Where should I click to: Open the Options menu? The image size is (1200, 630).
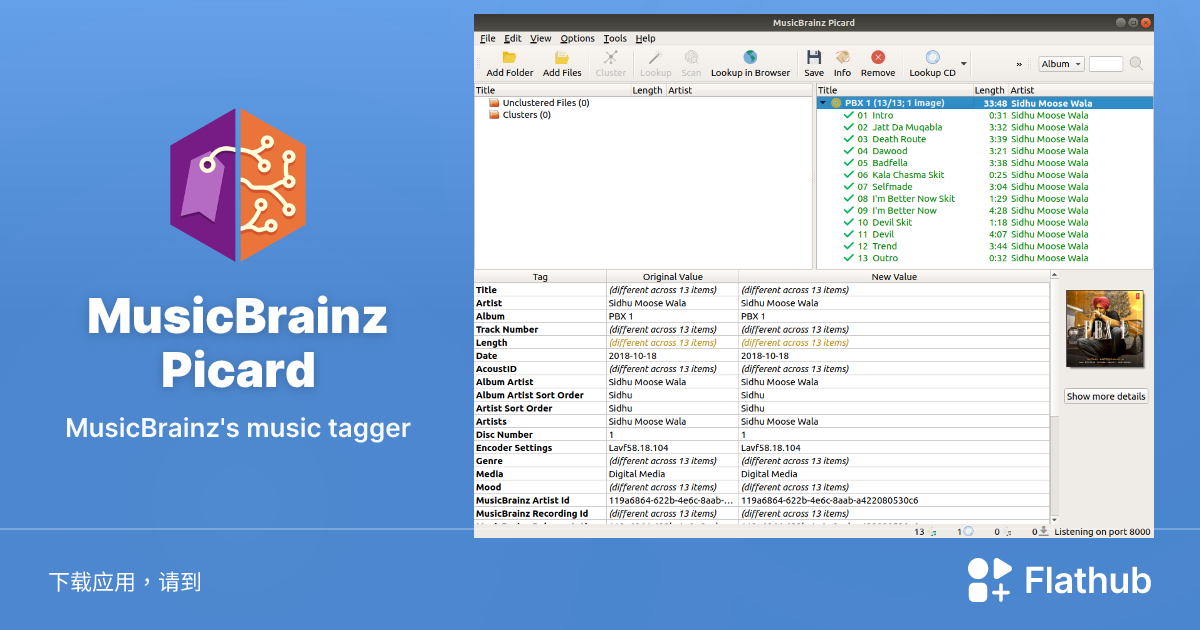(577, 38)
